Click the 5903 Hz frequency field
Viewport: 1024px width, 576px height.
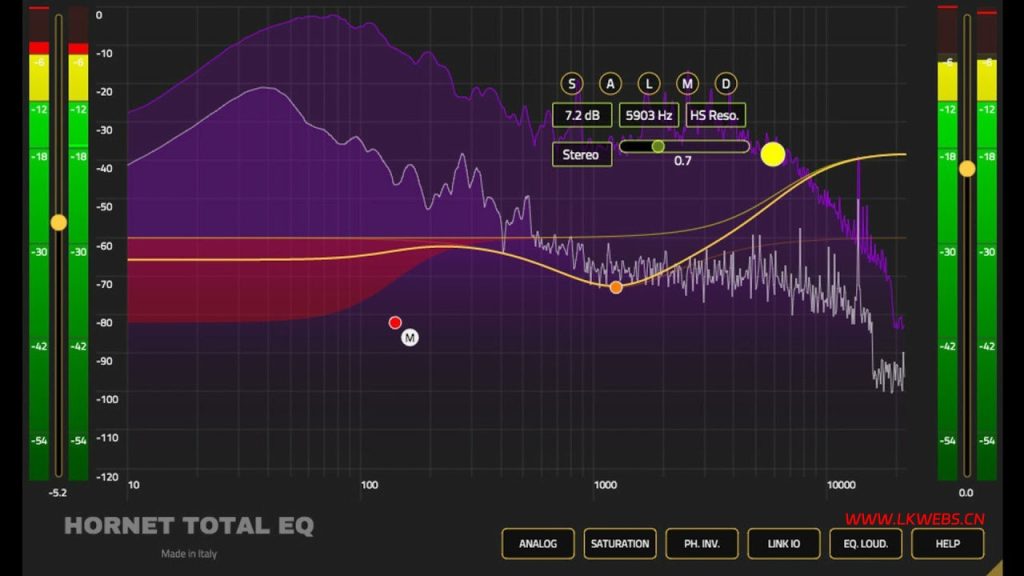click(x=648, y=115)
